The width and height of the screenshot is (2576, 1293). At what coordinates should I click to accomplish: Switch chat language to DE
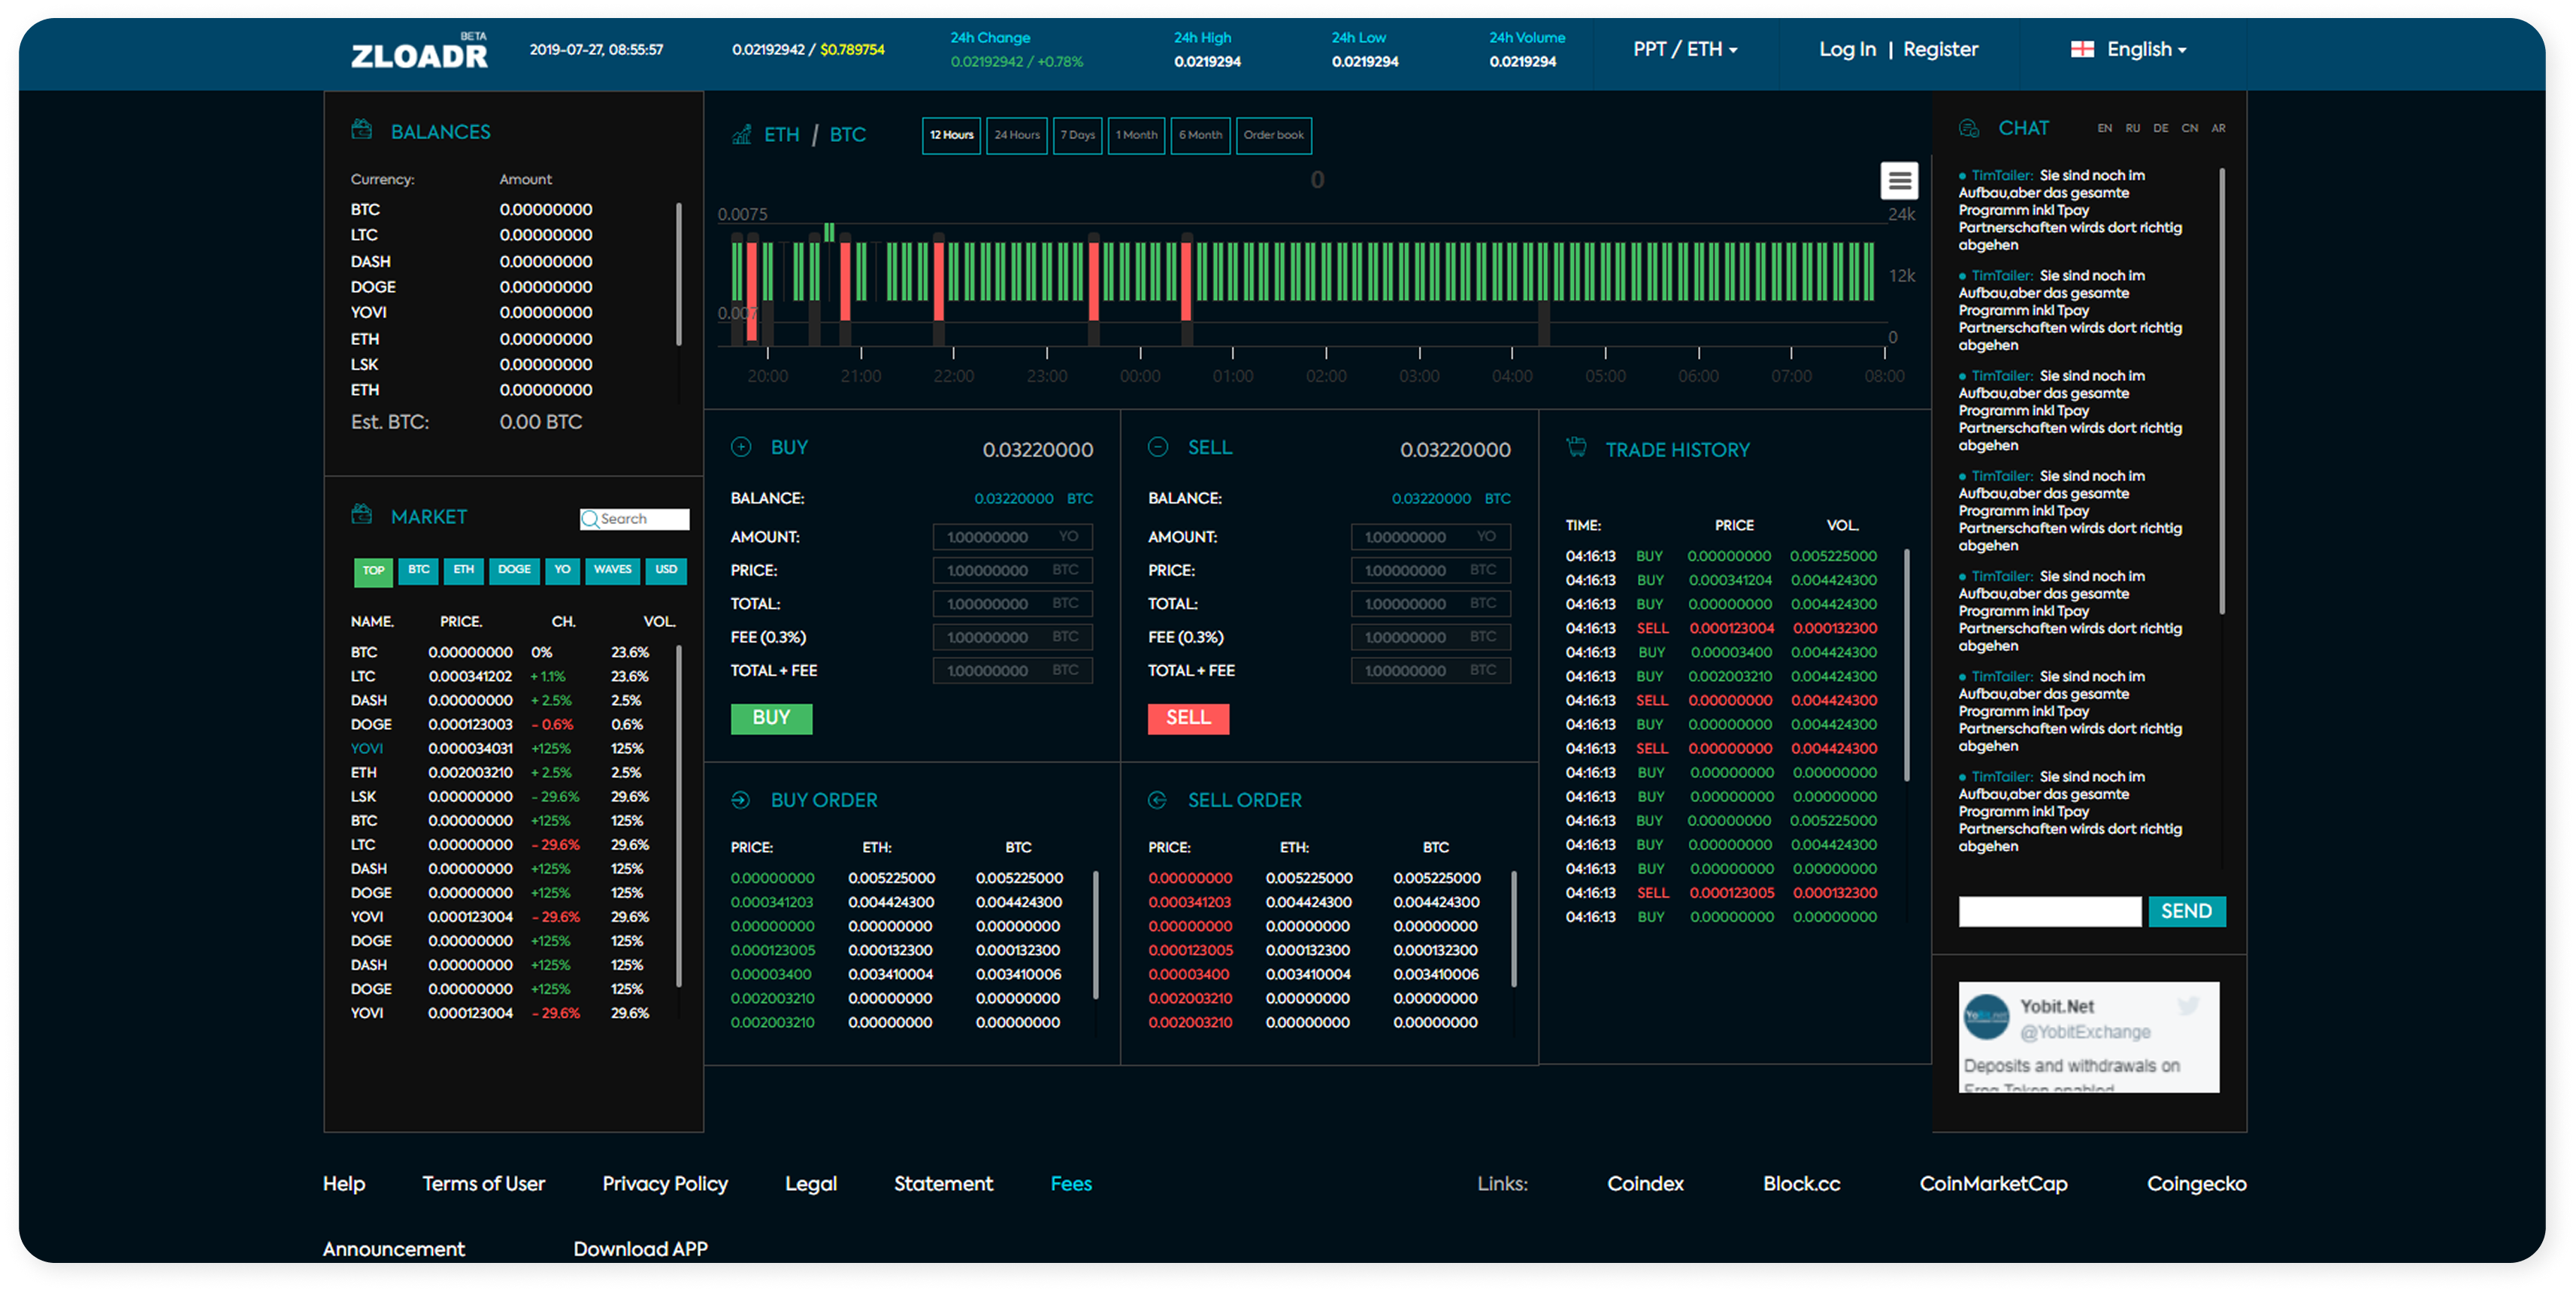pyautogui.click(x=2160, y=128)
